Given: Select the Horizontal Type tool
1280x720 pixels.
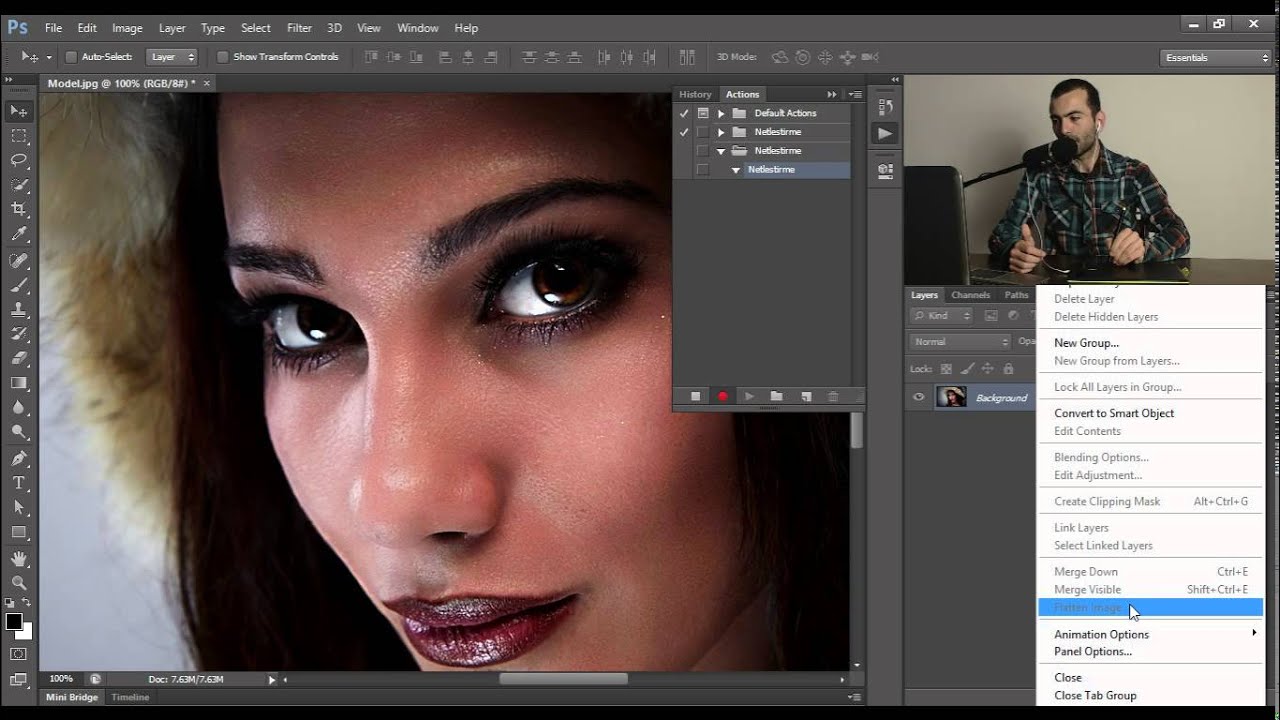Looking at the screenshot, I should [19, 483].
